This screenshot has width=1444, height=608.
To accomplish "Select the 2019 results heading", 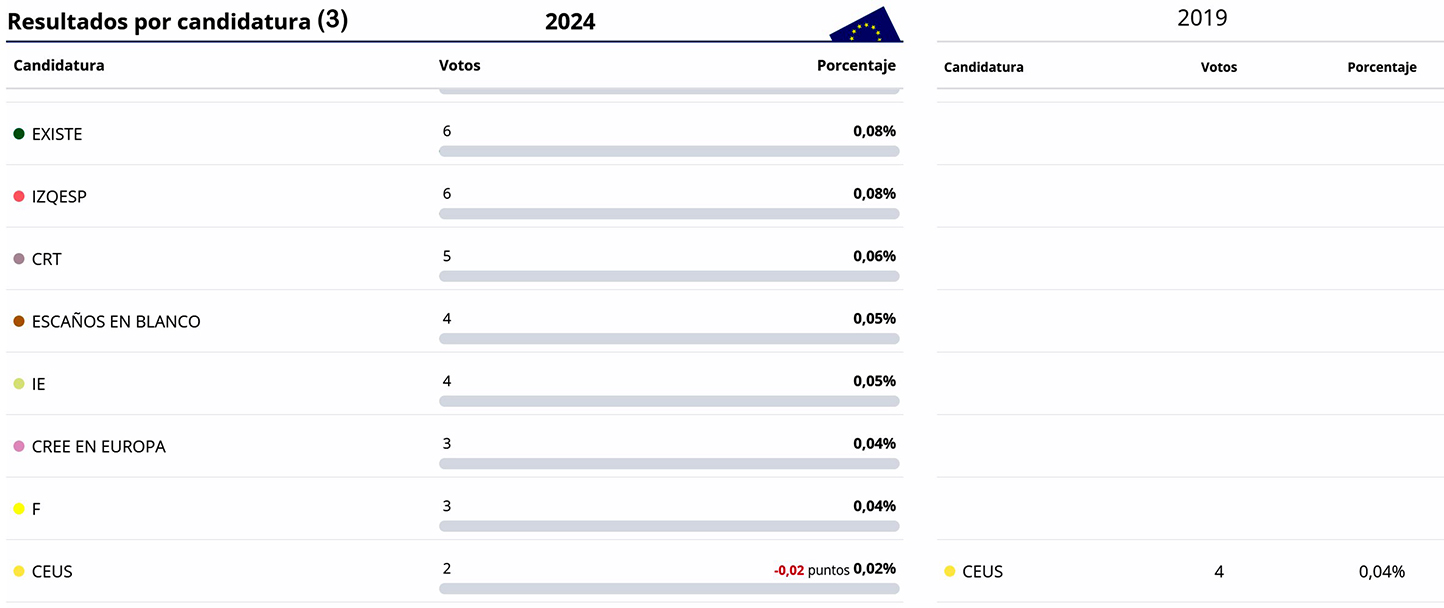I will 1202,18.
